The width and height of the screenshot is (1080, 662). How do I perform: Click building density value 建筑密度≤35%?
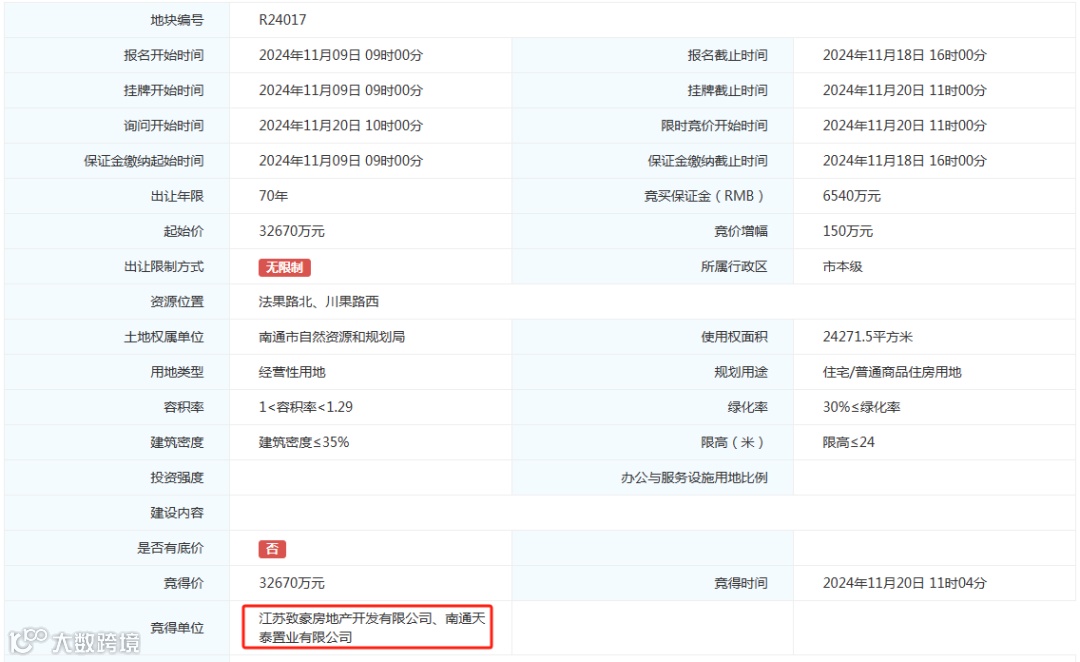pyautogui.click(x=304, y=442)
